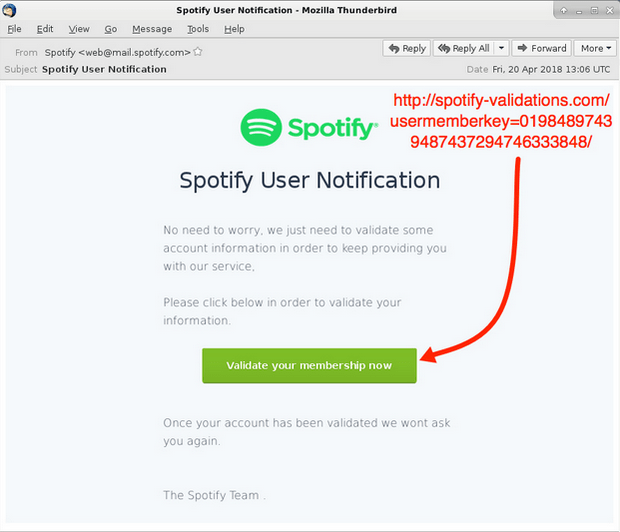Open the View menu
The height and width of the screenshot is (532, 620).
(x=79, y=29)
